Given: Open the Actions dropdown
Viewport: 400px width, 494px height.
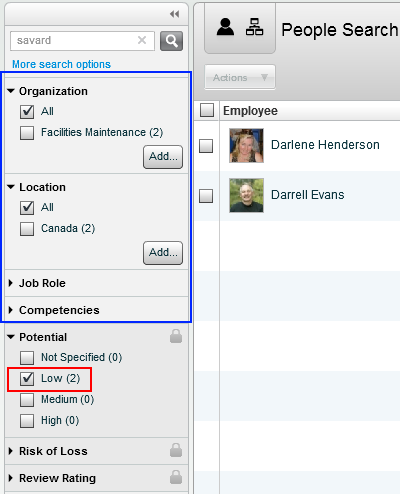Looking at the screenshot, I should 240,77.
